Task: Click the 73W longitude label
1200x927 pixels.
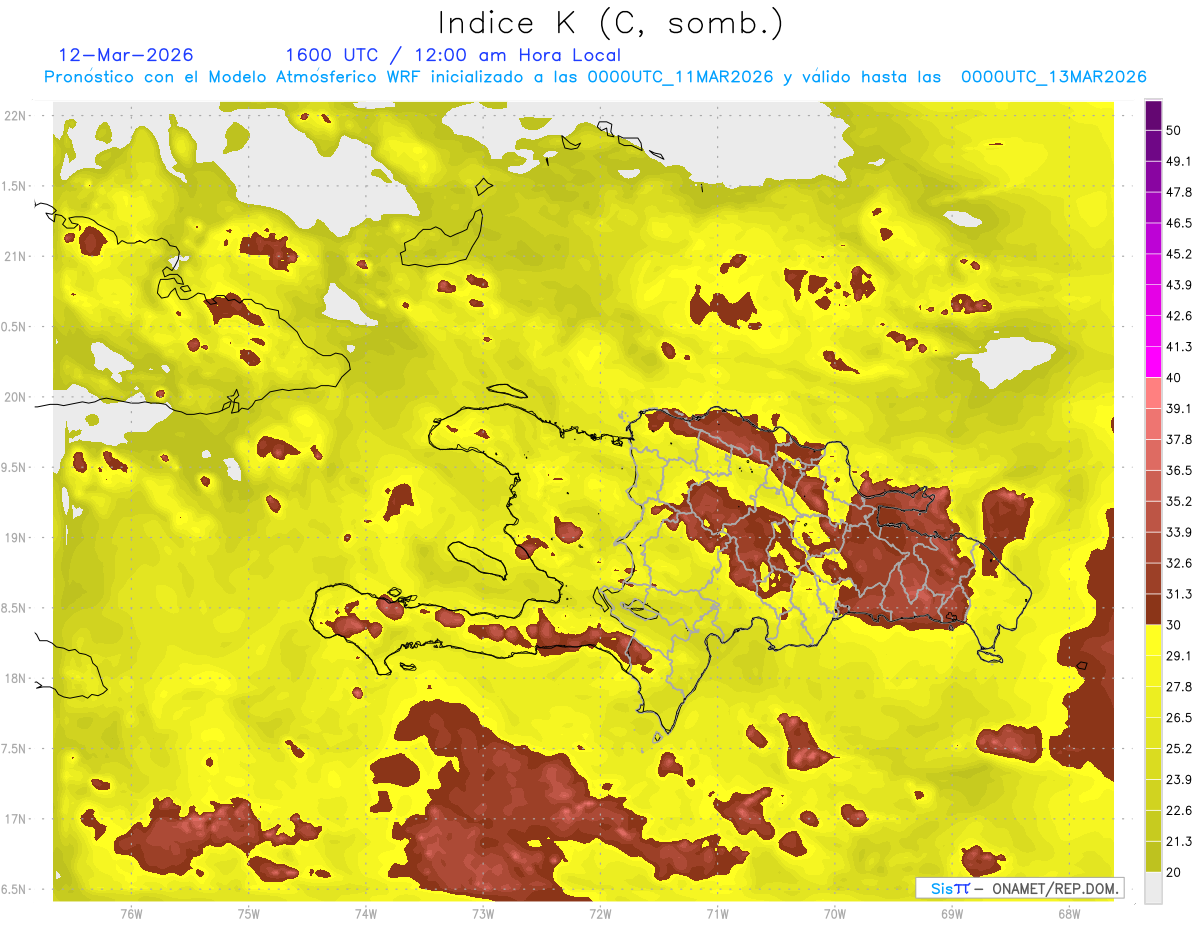Action: [x=483, y=913]
